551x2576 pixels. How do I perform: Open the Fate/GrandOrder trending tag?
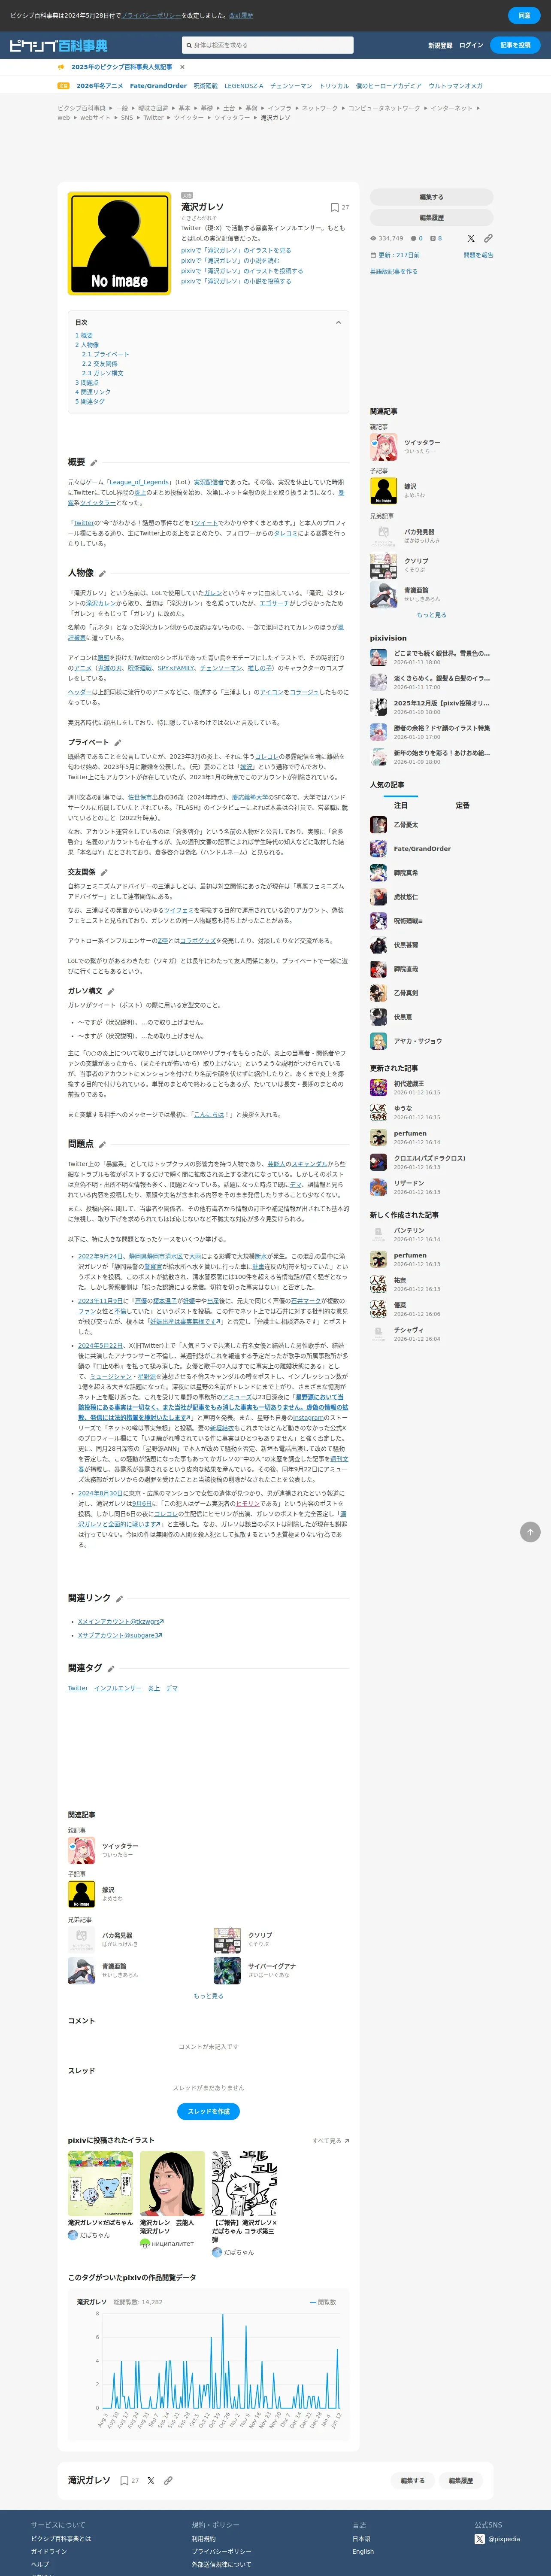pyautogui.click(x=158, y=86)
